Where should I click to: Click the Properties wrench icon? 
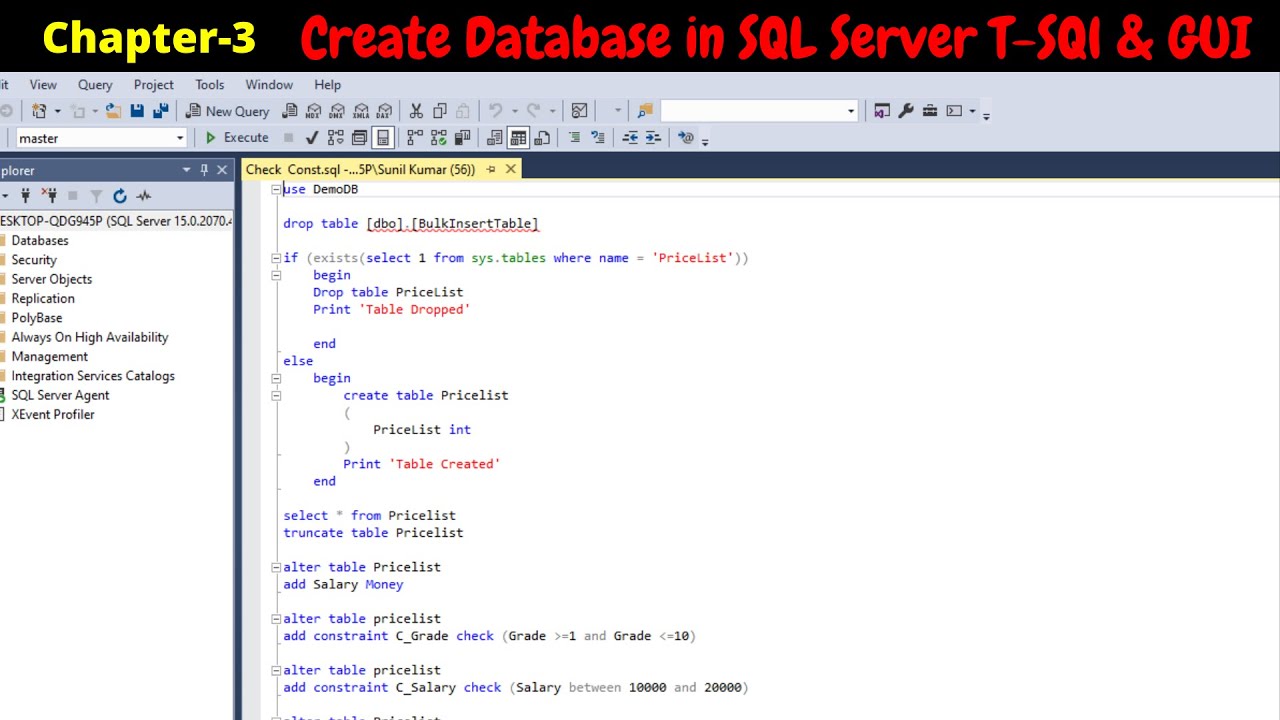coord(906,111)
